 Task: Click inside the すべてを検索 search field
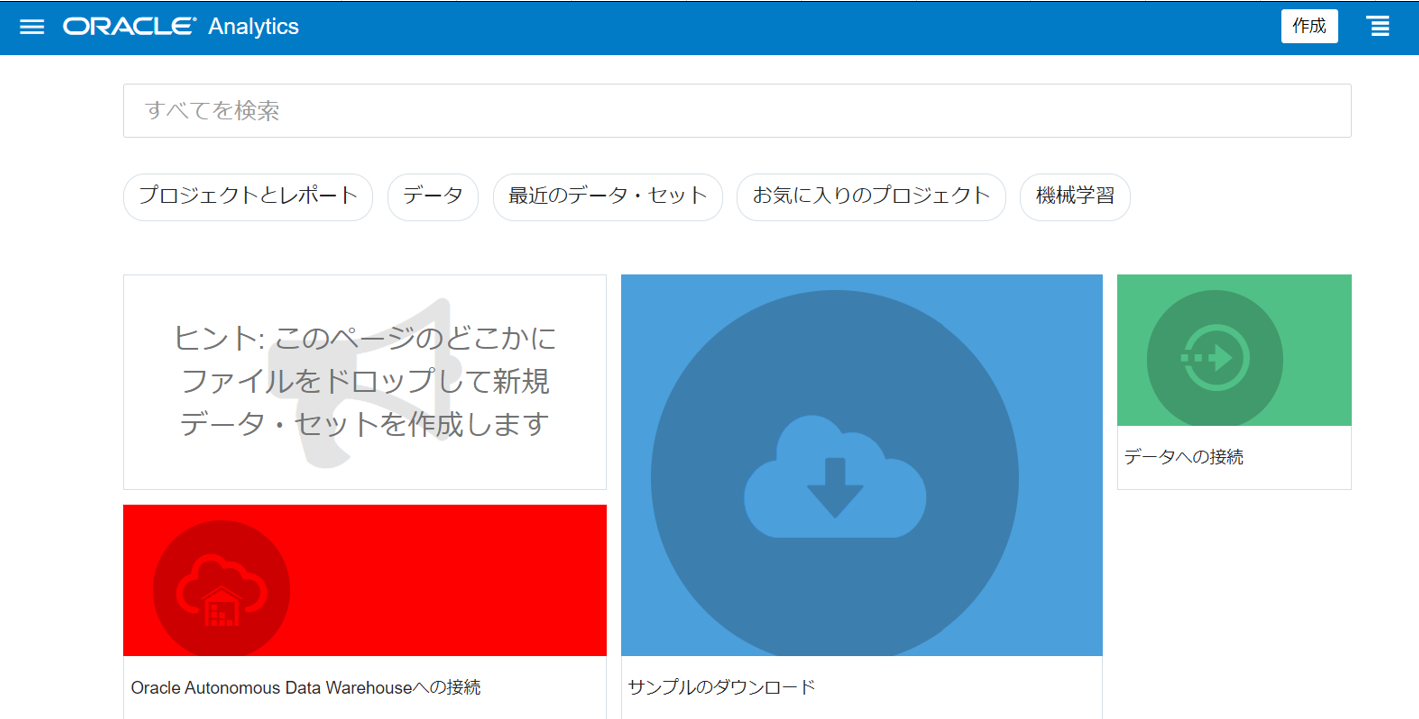[x=736, y=110]
